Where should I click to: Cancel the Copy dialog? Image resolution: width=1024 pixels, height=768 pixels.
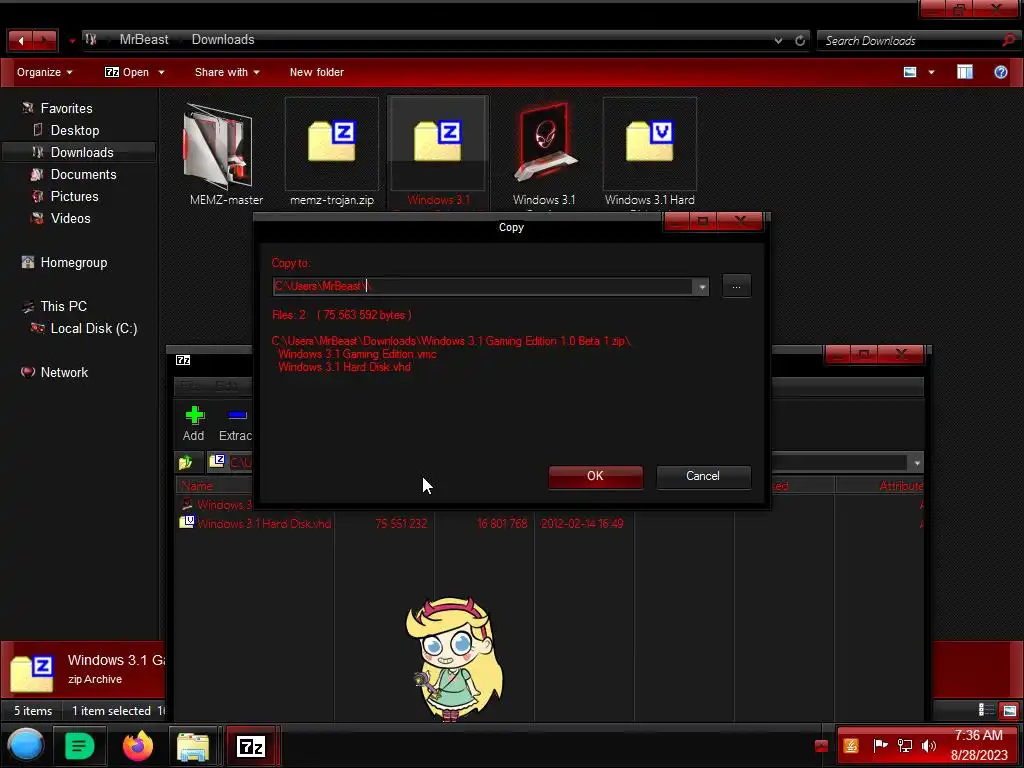(x=703, y=476)
